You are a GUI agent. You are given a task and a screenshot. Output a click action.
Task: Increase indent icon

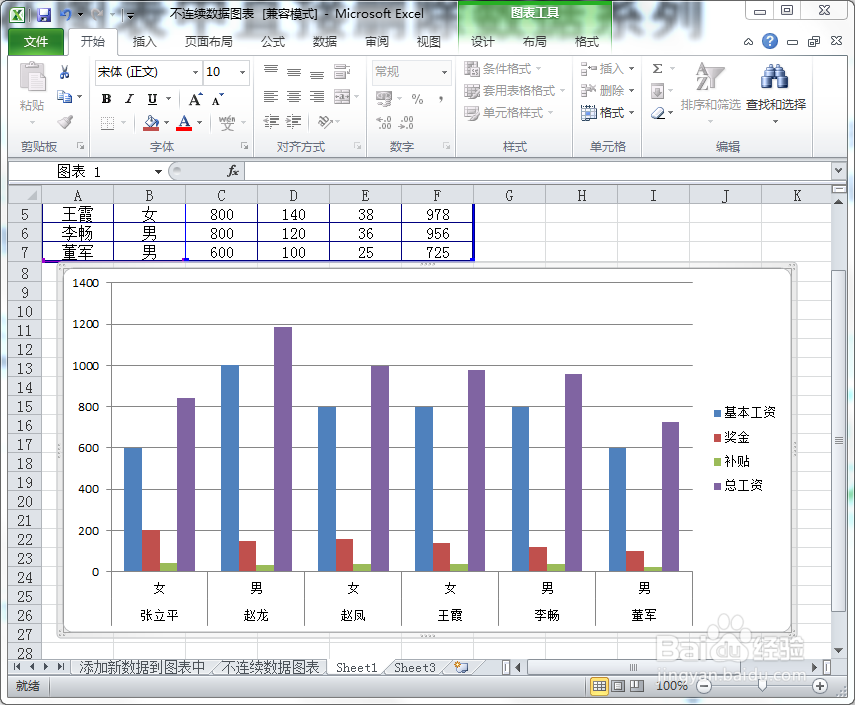(x=294, y=122)
